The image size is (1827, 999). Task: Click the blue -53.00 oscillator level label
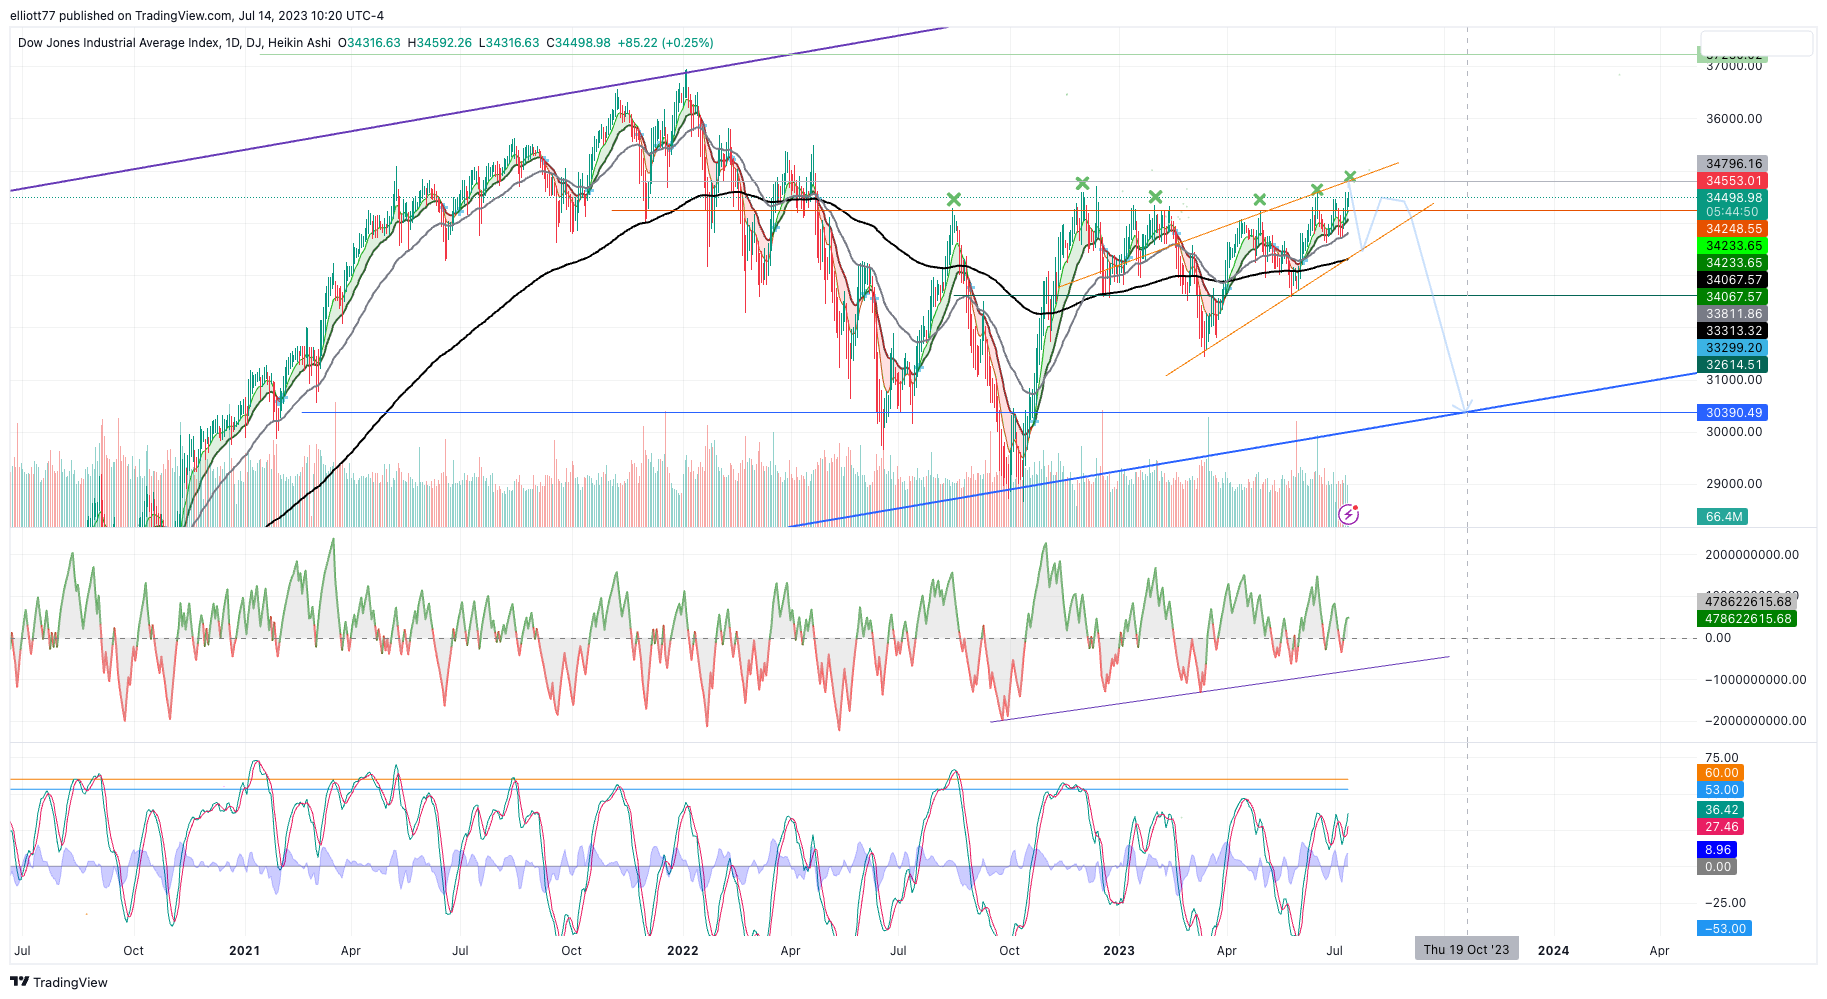[1724, 929]
